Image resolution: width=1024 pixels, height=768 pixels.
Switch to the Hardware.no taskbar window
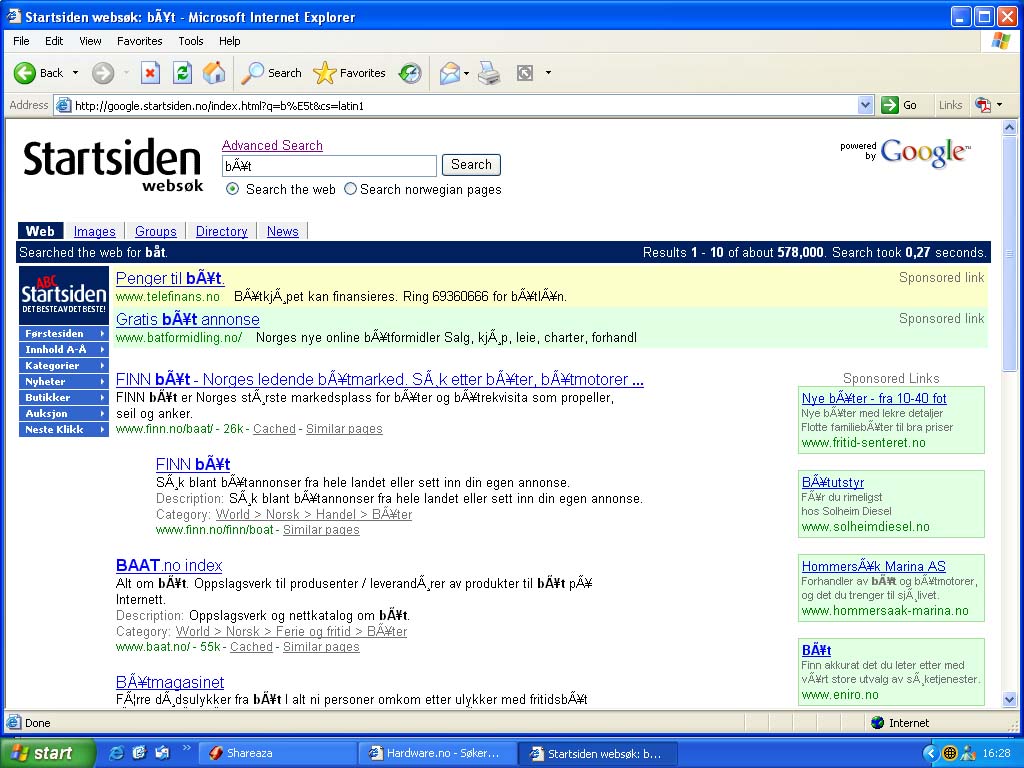pos(437,753)
